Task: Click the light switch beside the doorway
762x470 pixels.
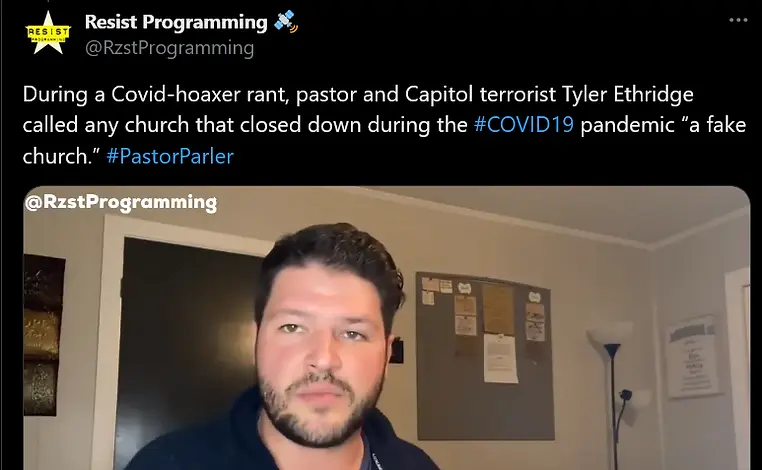Action: [x=397, y=350]
